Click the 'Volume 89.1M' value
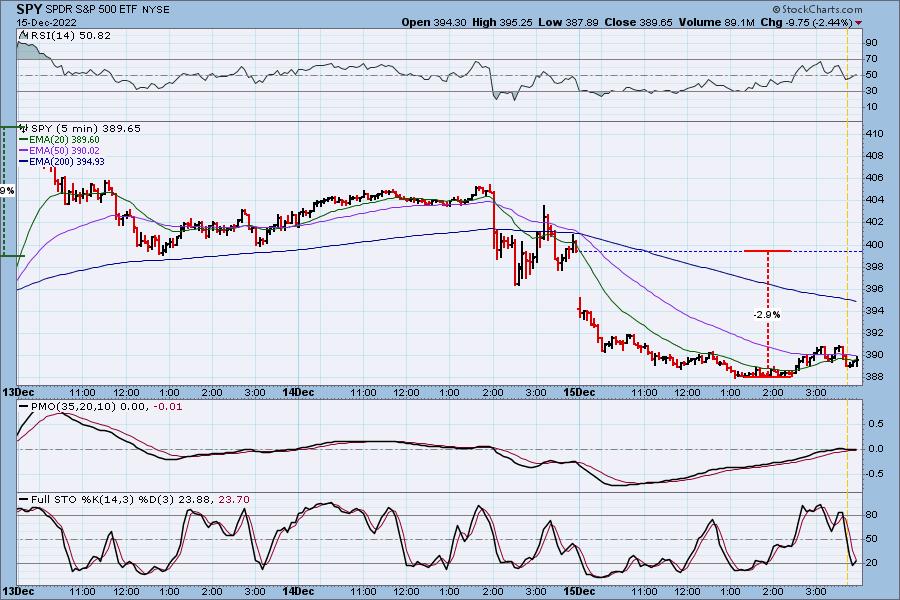Screen dimensions: 900x600 tap(716, 22)
